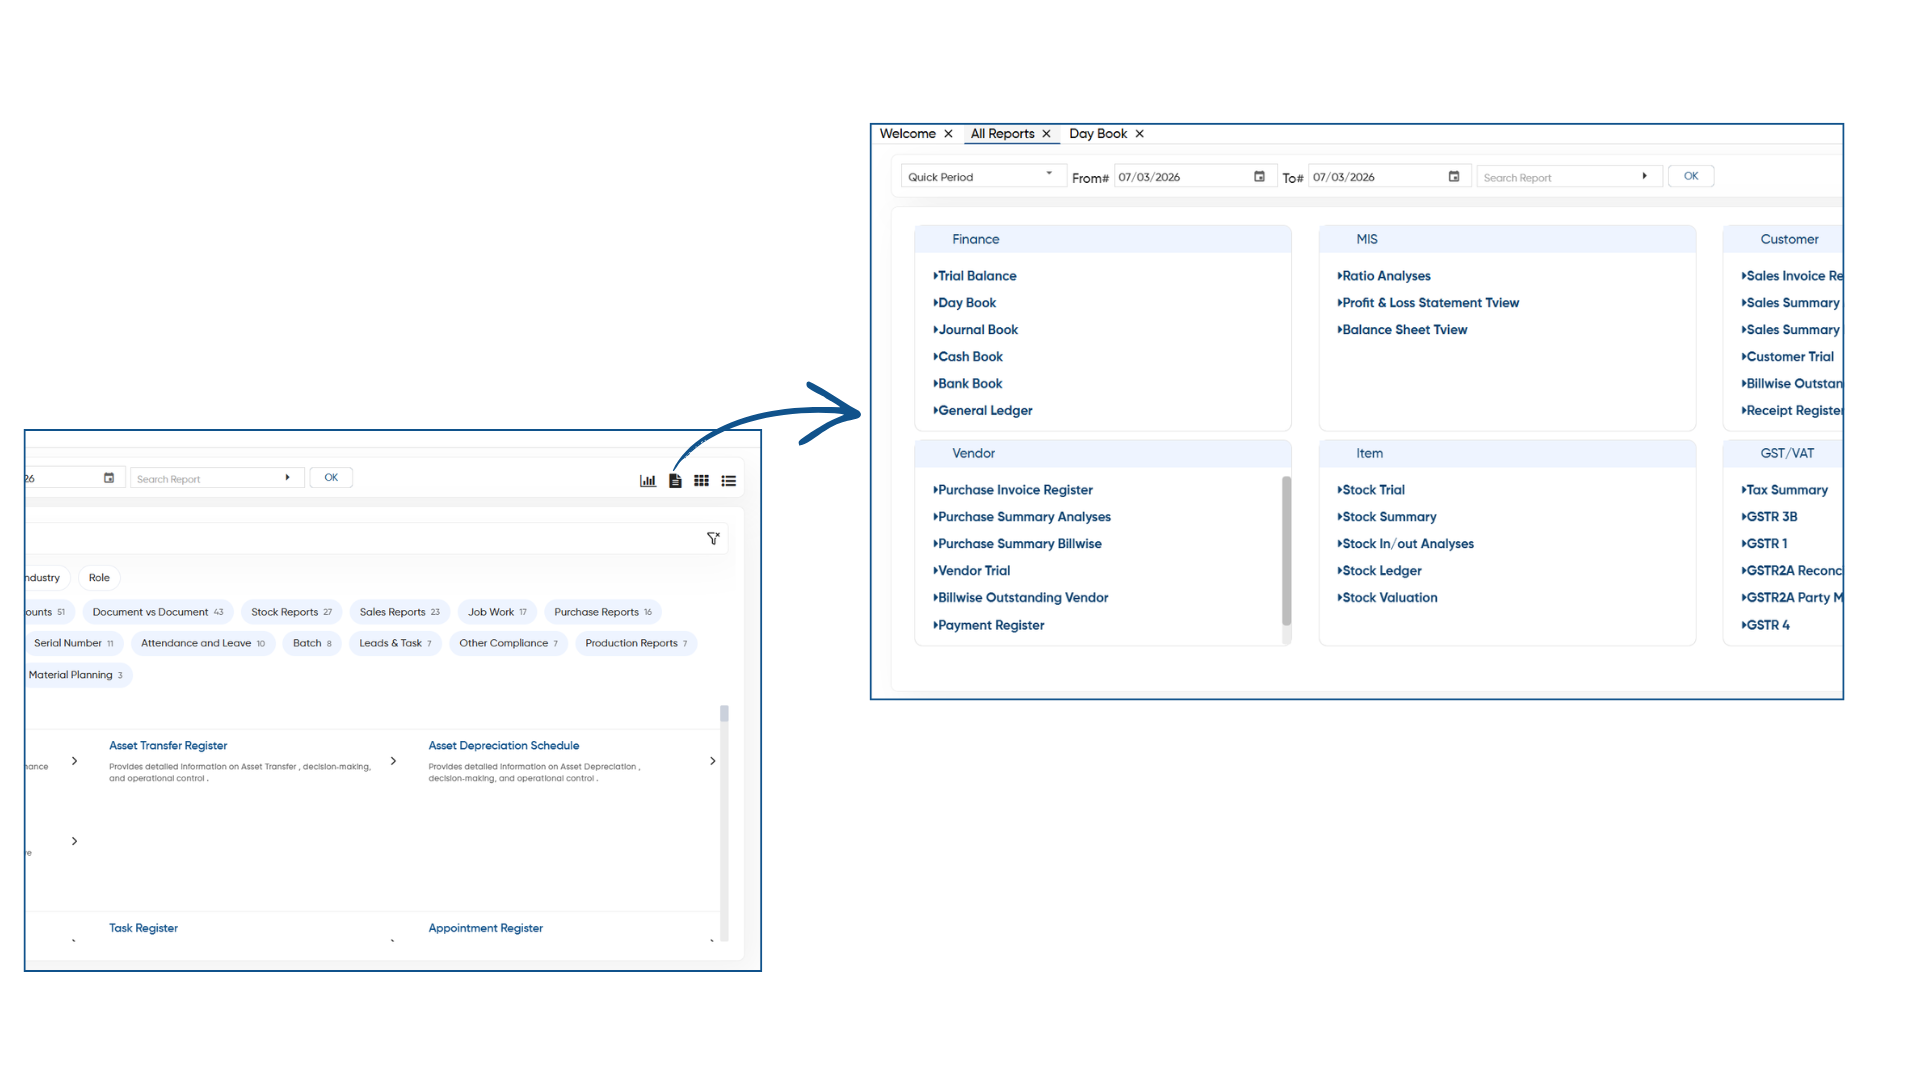
Task: Click the Vendor panel vertical scrollbar
Action: tap(1287, 551)
